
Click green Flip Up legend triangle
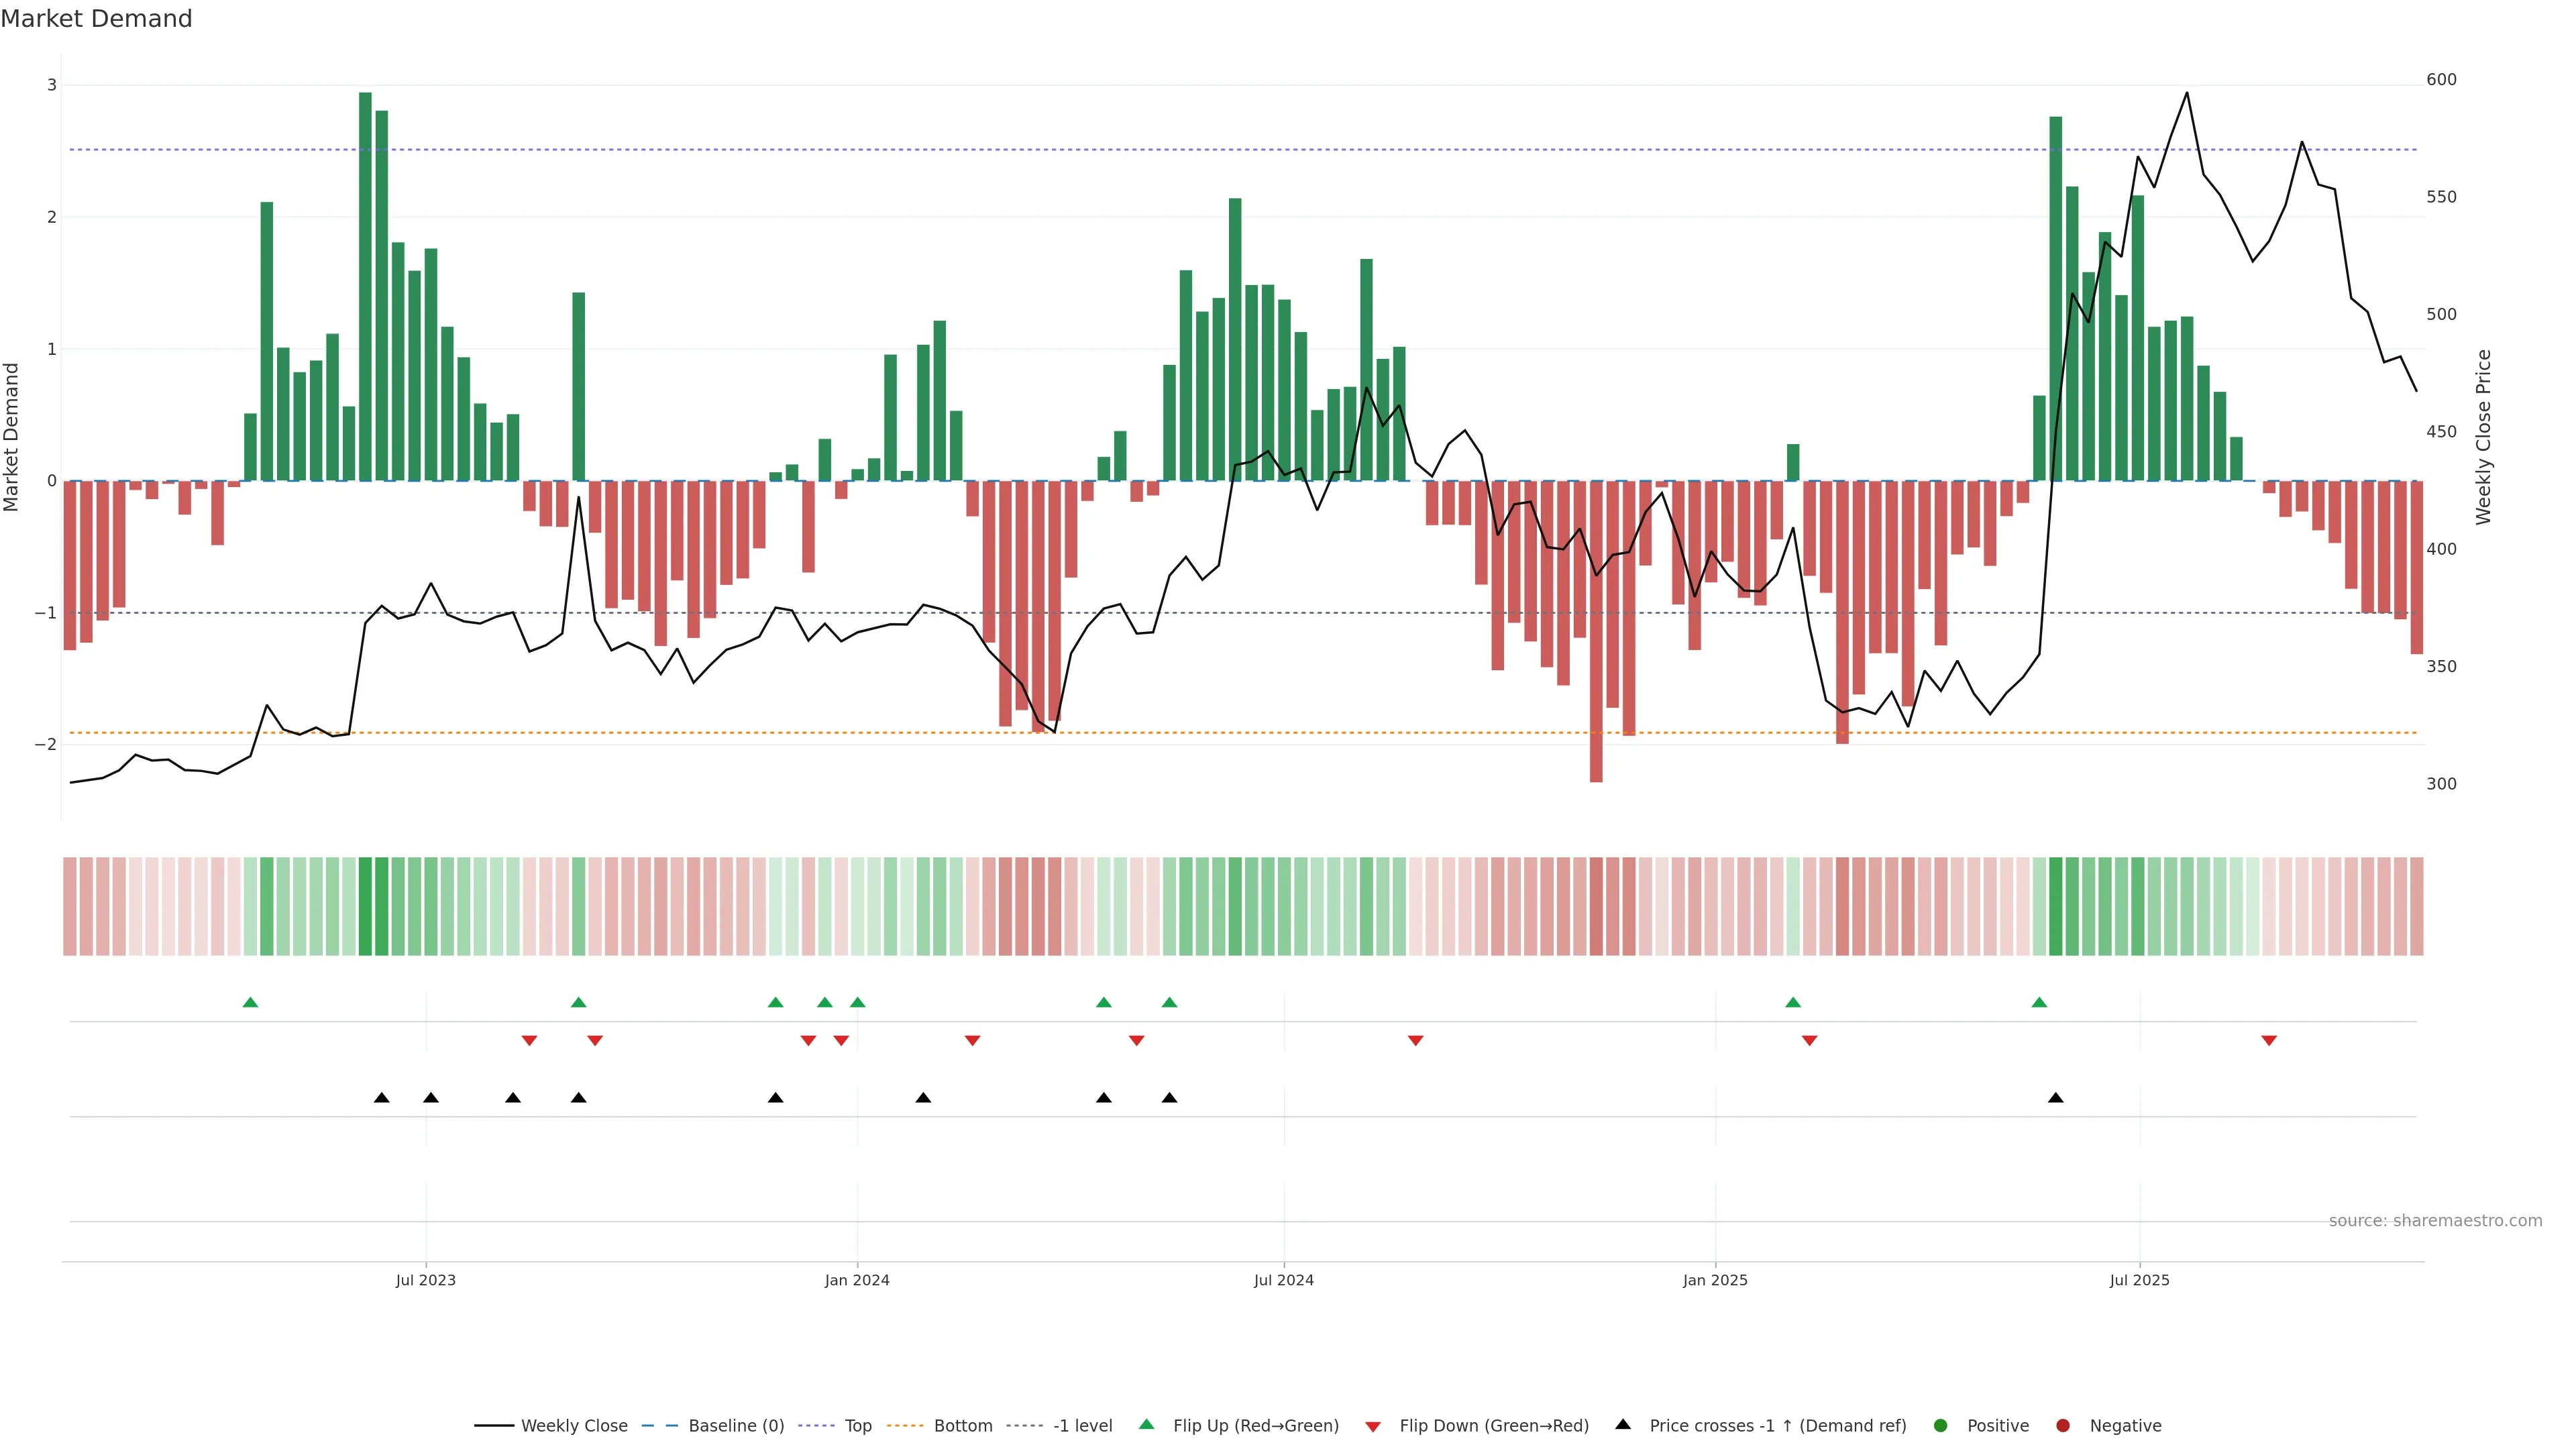(x=1147, y=1425)
